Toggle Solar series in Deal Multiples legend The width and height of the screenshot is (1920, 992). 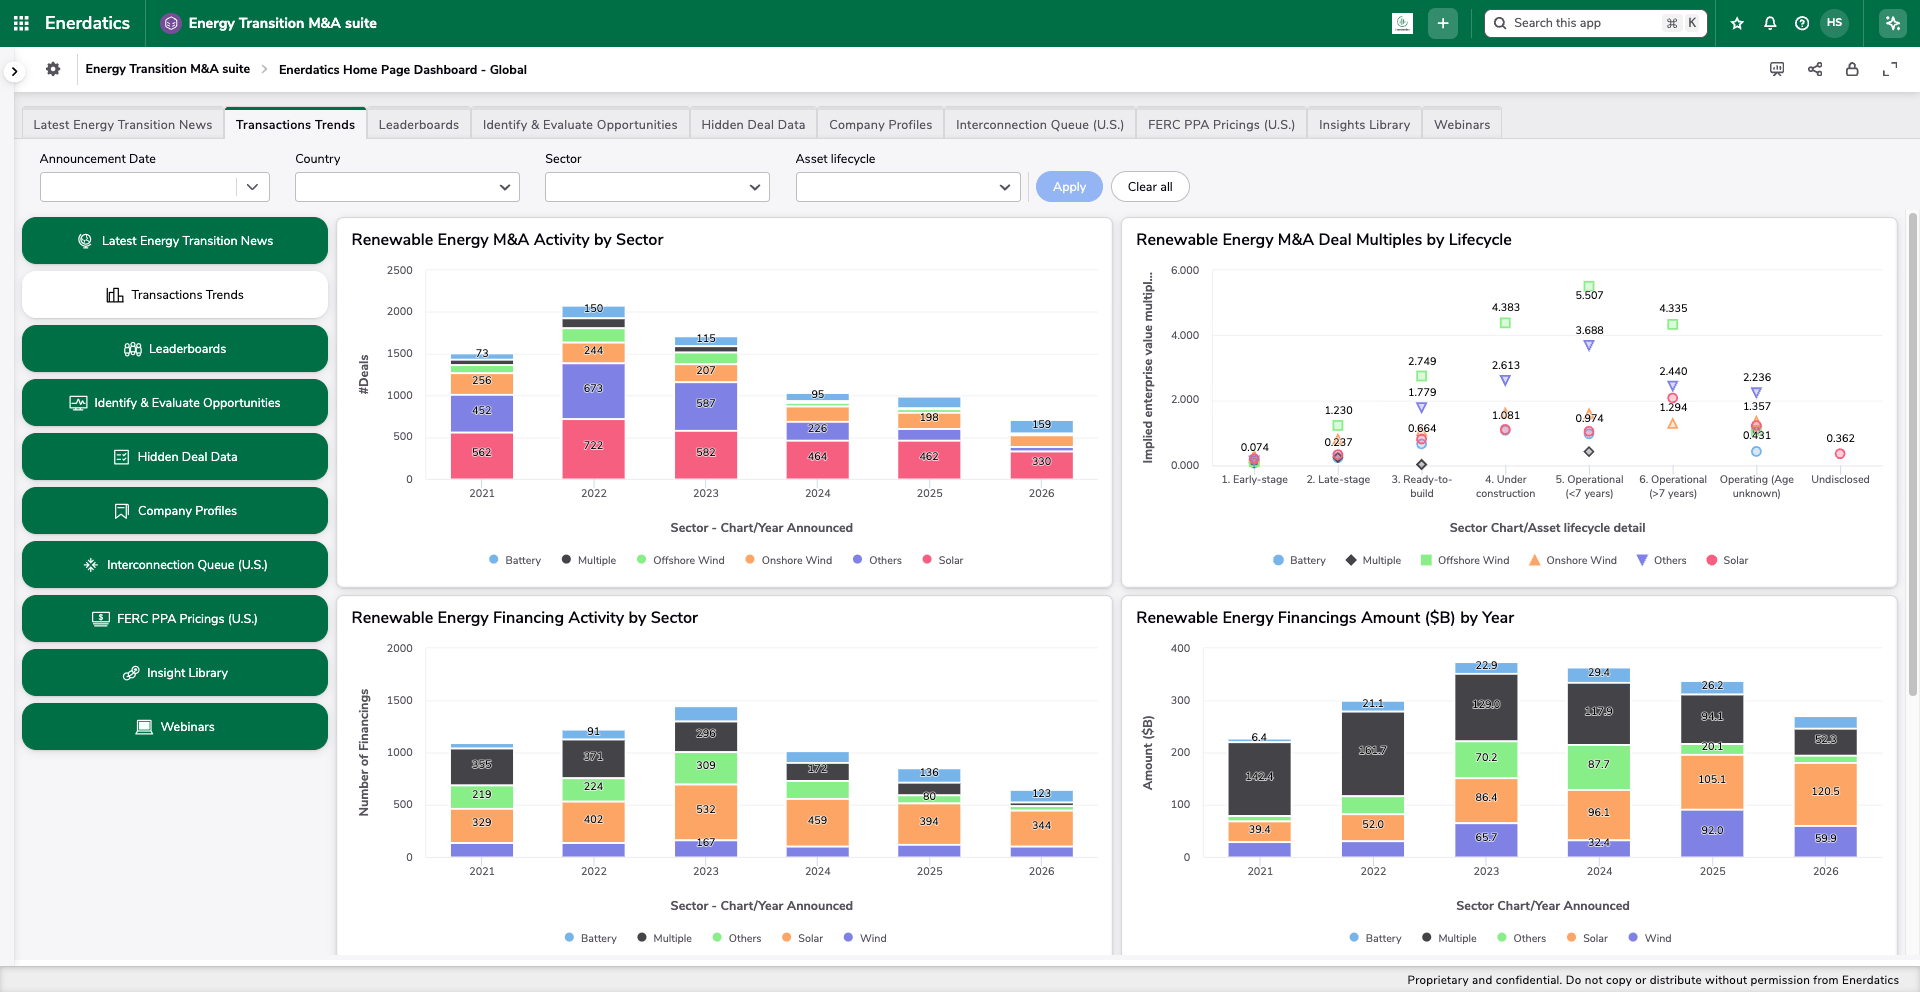point(1727,560)
